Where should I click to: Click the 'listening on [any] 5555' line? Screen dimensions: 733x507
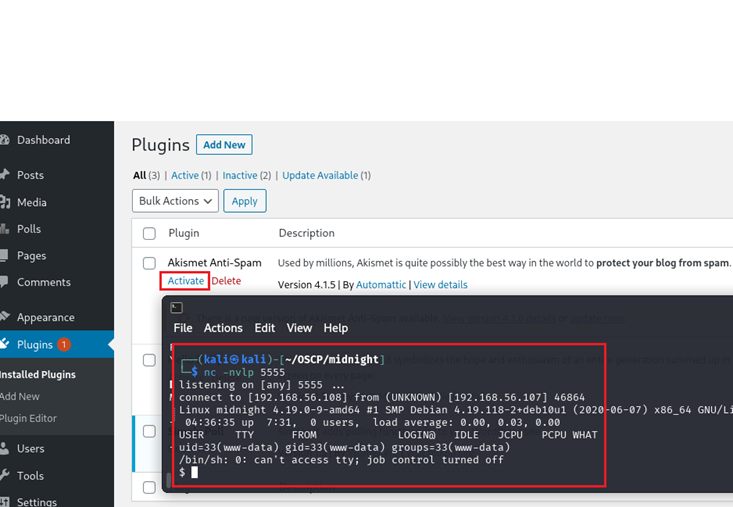(x=262, y=385)
